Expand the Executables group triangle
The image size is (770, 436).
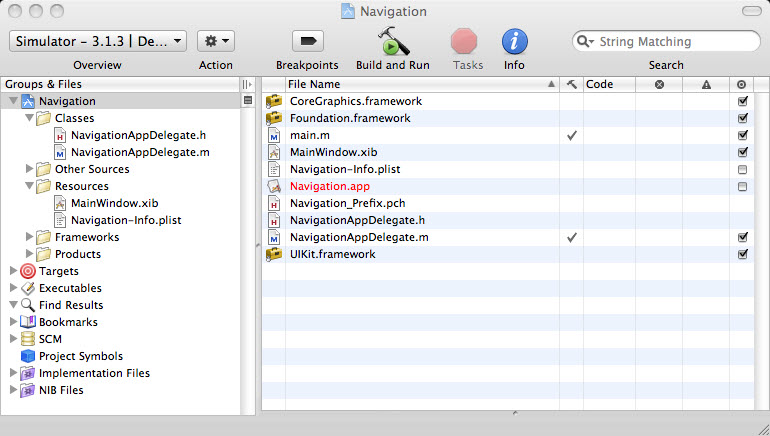tap(13, 288)
